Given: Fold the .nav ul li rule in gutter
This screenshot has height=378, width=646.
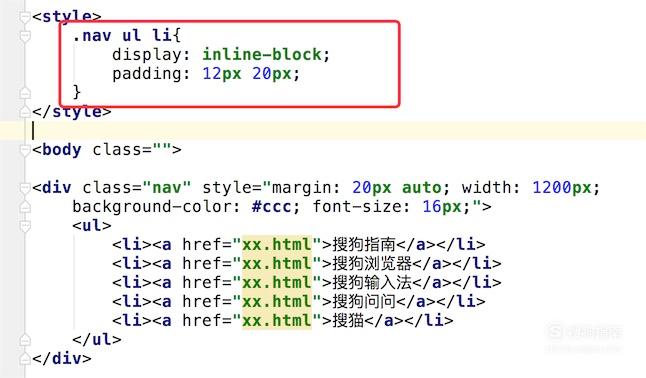Looking at the screenshot, I should point(25,36).
